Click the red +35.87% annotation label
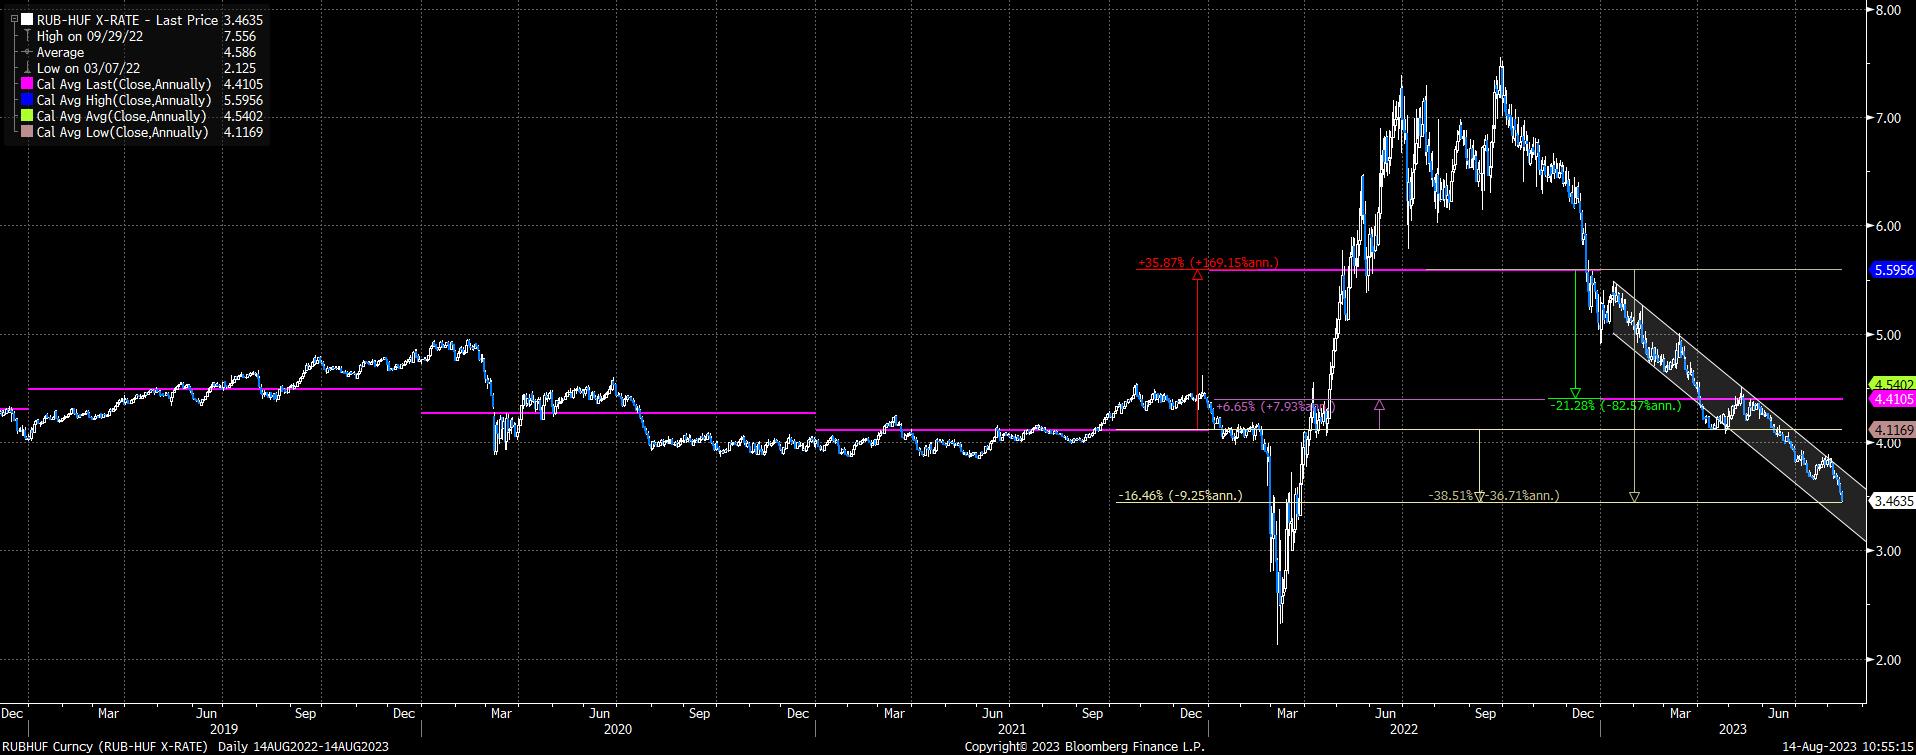The height and width of the screenshot is (755, 1916). pos(1207,263)
